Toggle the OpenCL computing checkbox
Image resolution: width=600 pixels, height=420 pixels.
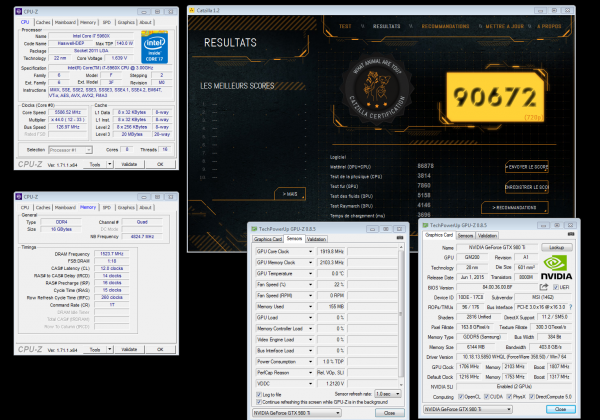click(461, 397)
